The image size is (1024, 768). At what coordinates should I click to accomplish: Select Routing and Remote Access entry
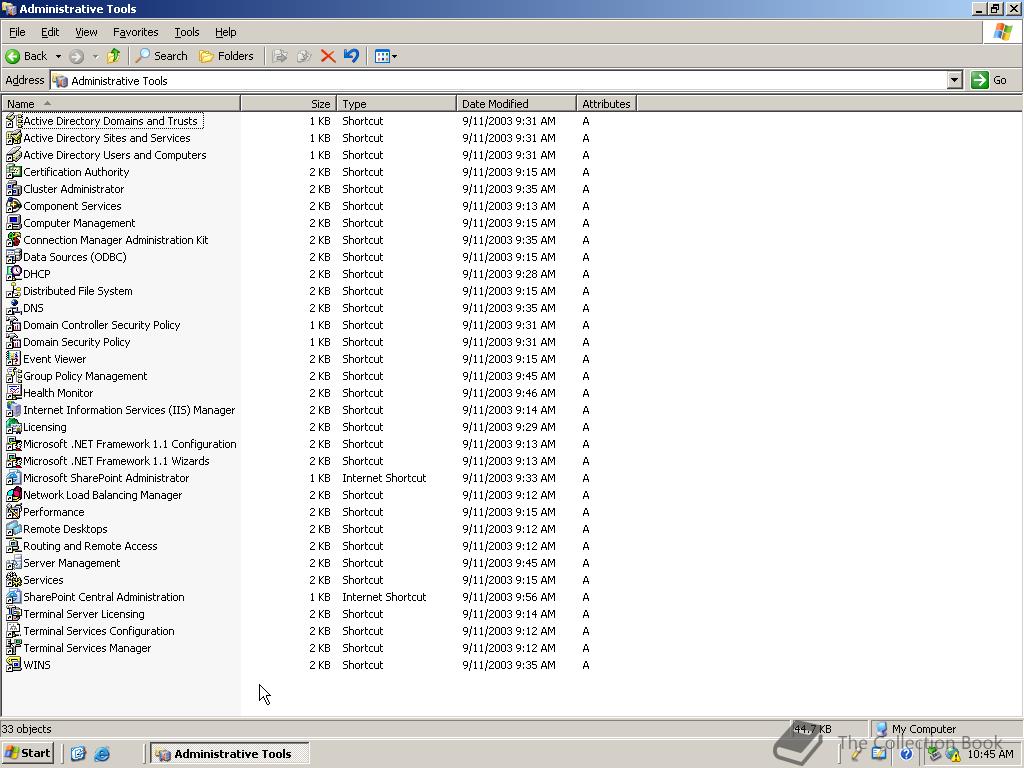point(82,545)
